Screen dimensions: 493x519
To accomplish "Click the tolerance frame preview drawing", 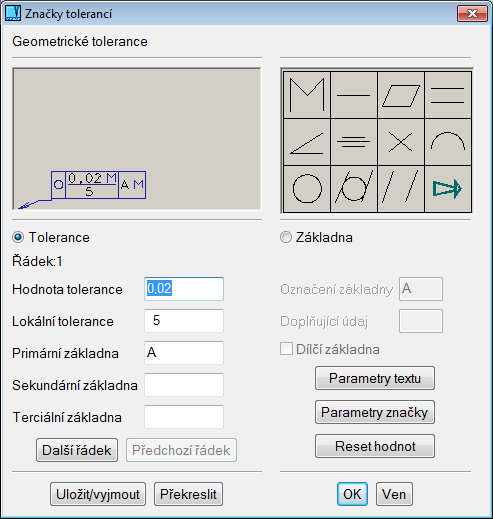I will pyautogui.click(x=137, y=139).
